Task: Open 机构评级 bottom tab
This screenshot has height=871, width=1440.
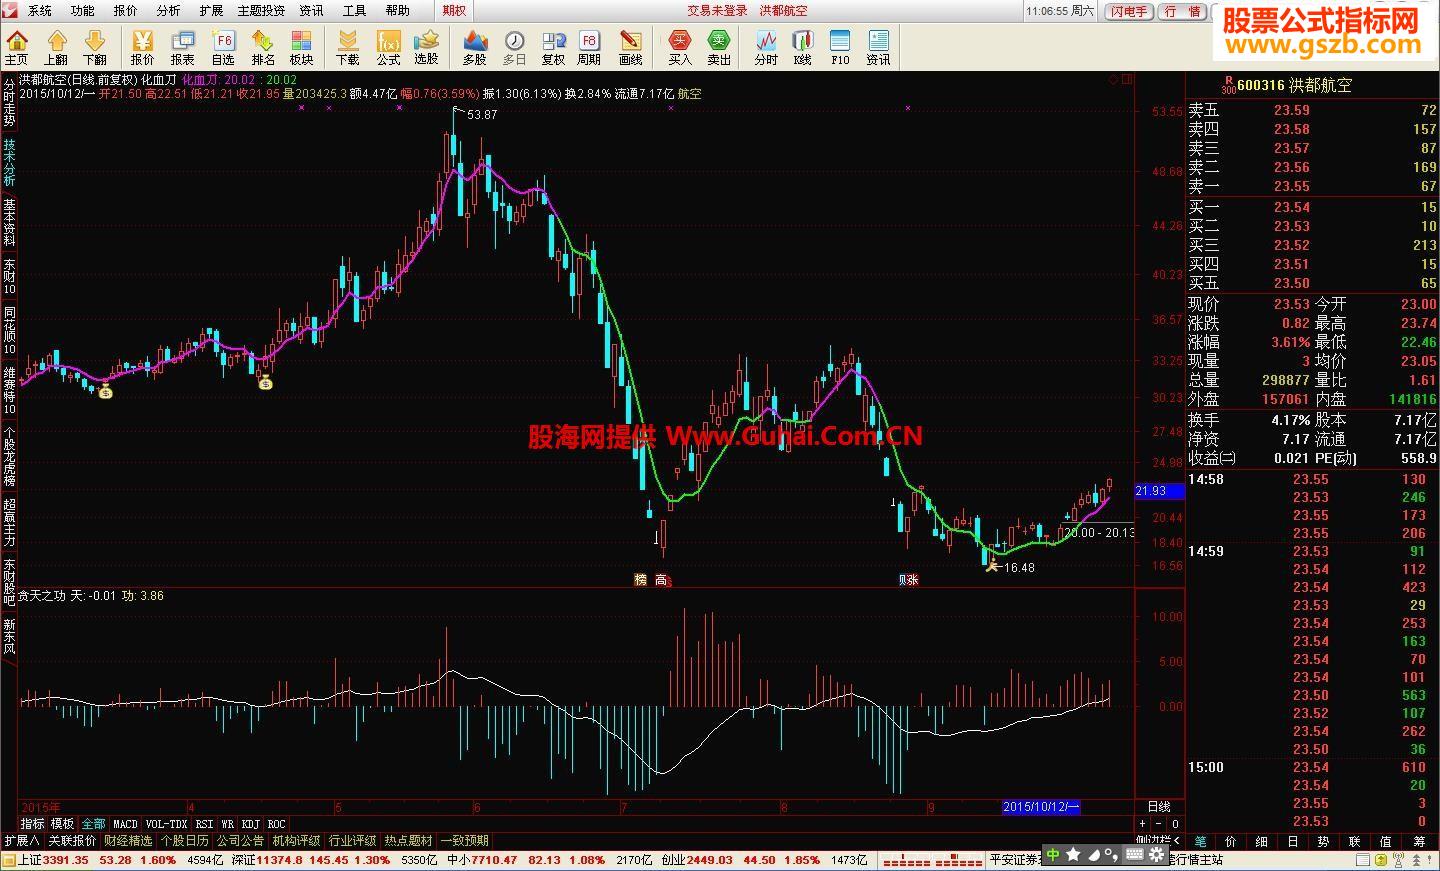Action: (296, 841)
